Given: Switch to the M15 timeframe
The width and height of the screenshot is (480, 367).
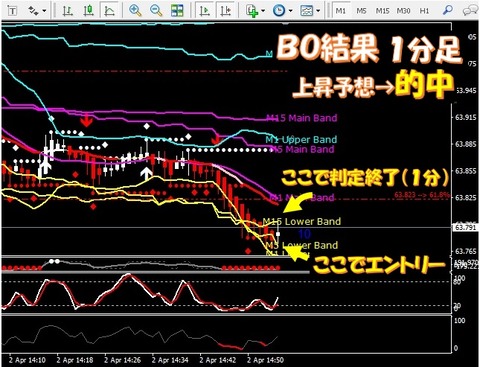Looking at the screenshot, I should click(382, 11).
